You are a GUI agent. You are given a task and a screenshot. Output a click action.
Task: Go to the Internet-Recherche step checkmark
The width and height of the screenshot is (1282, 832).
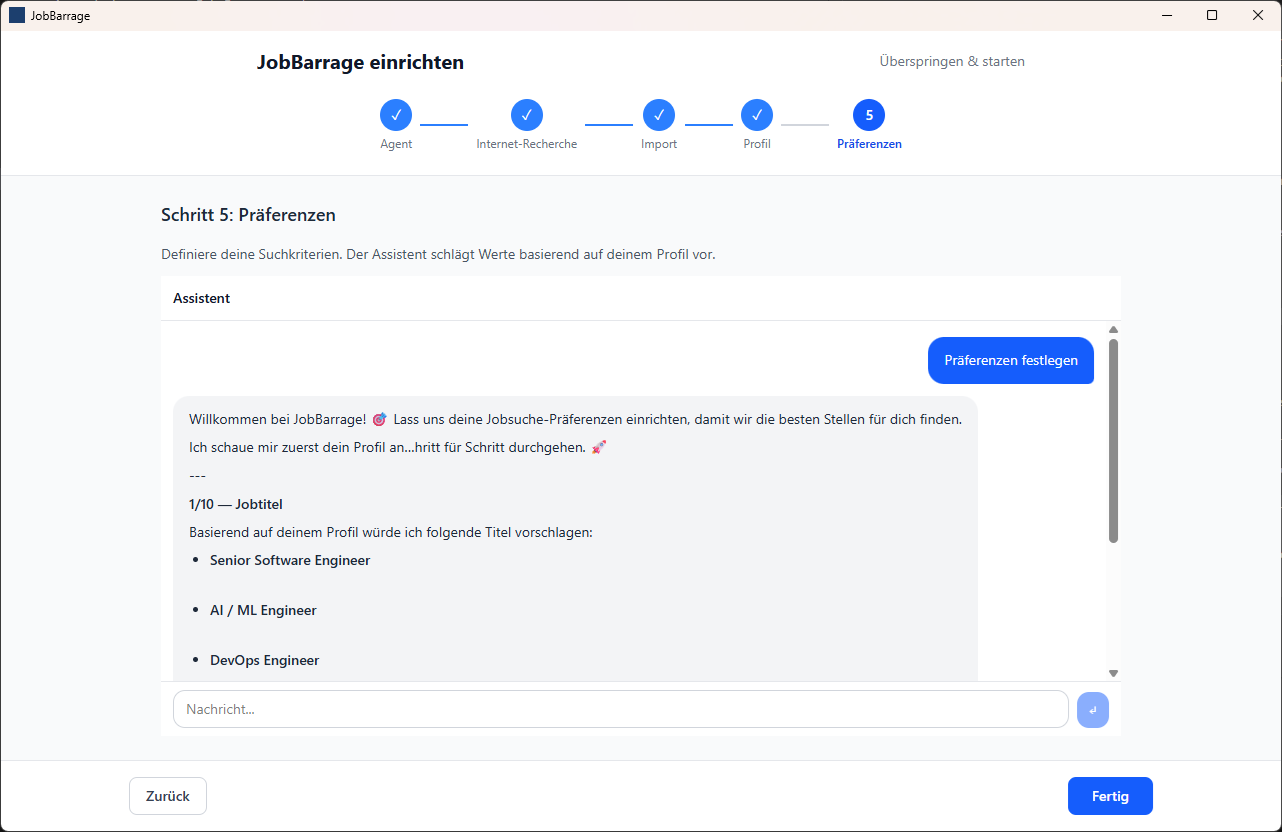(527, 115)
